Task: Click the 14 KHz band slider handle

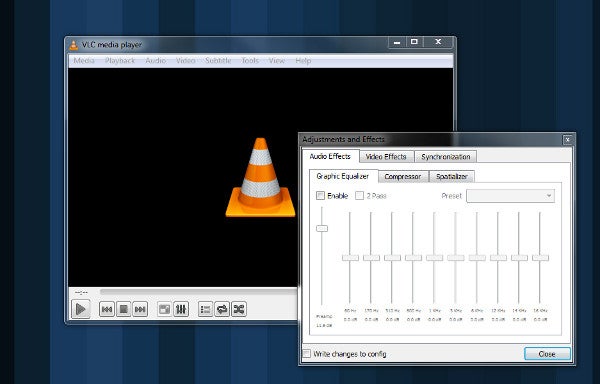Action: tap(519, 258)
